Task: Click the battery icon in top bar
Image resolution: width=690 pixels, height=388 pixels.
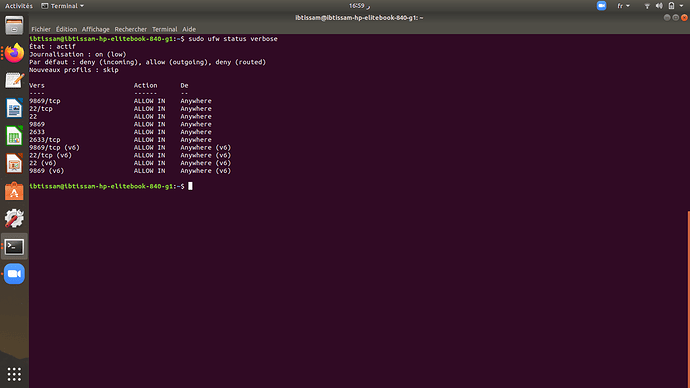Action: pyautogui.click(x=671, y=6)
